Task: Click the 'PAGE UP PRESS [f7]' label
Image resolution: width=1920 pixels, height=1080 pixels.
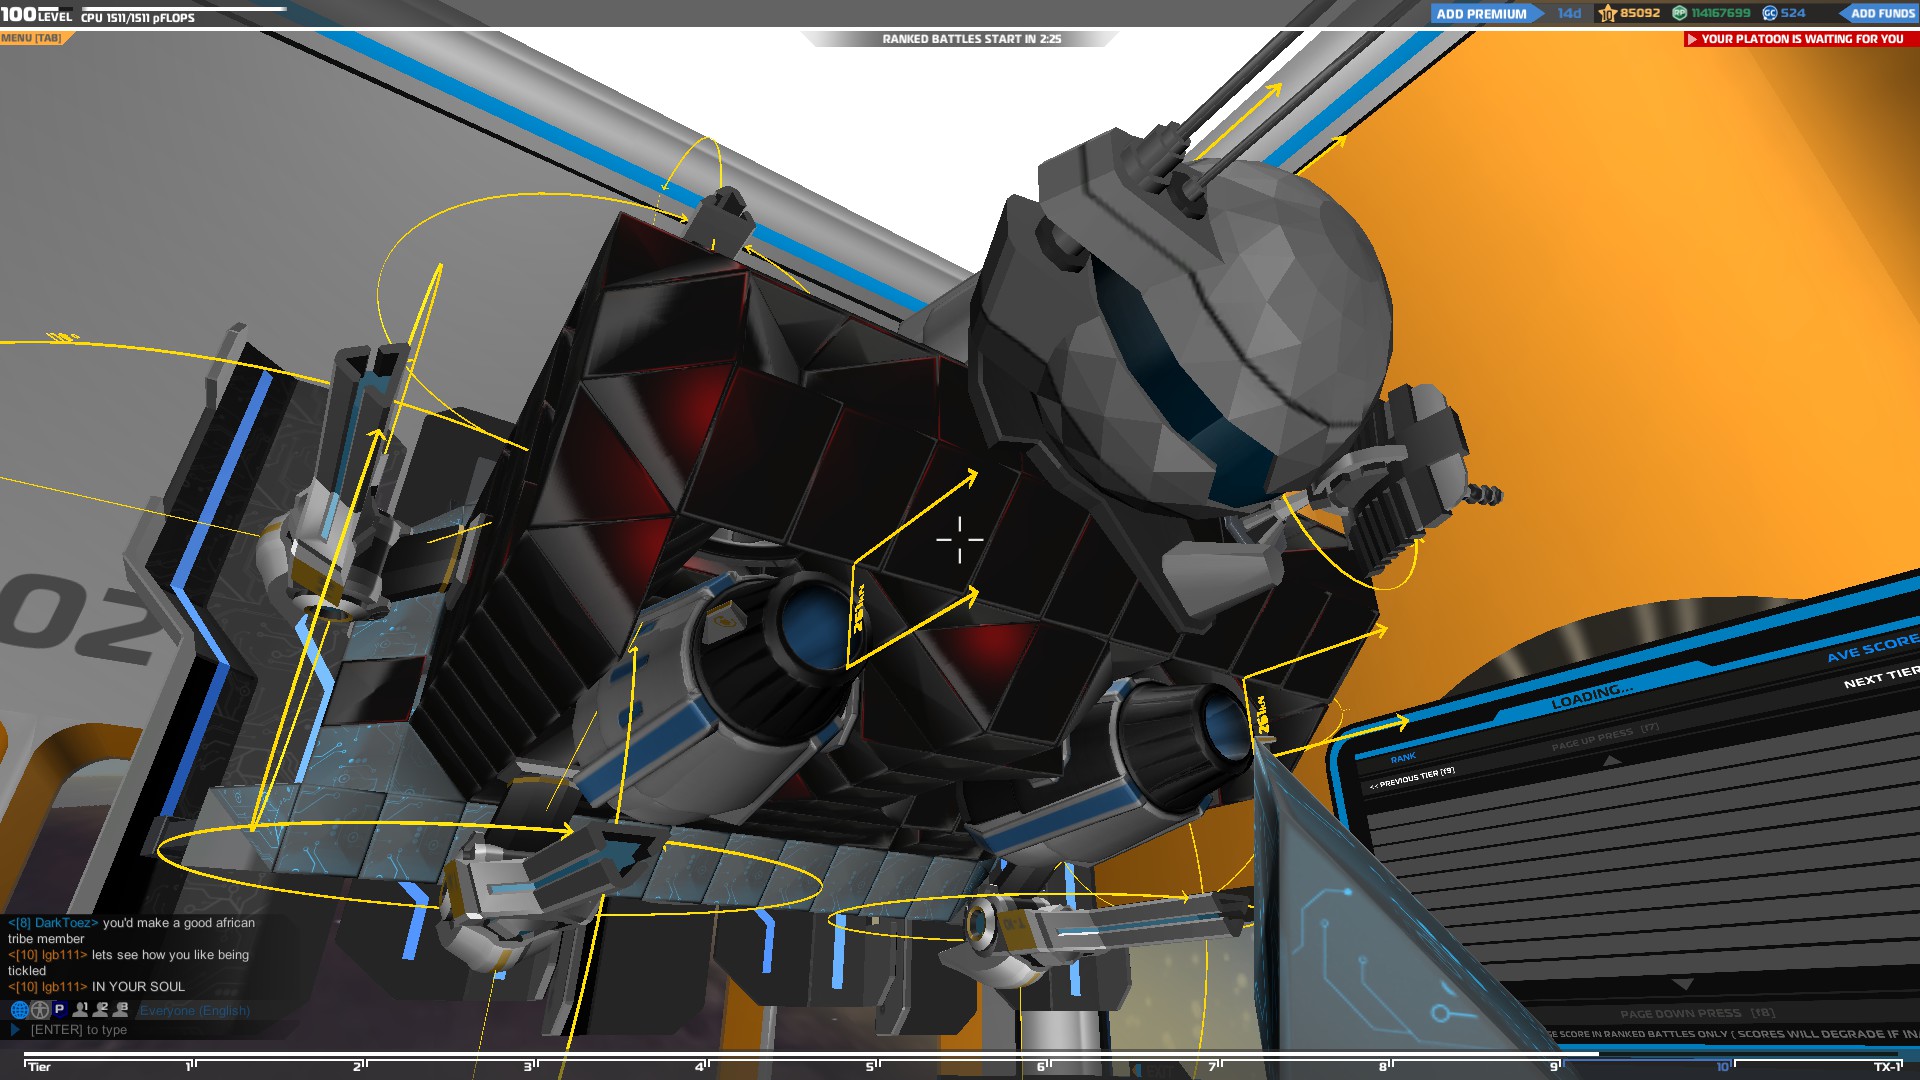Action: click(1605, 737)
